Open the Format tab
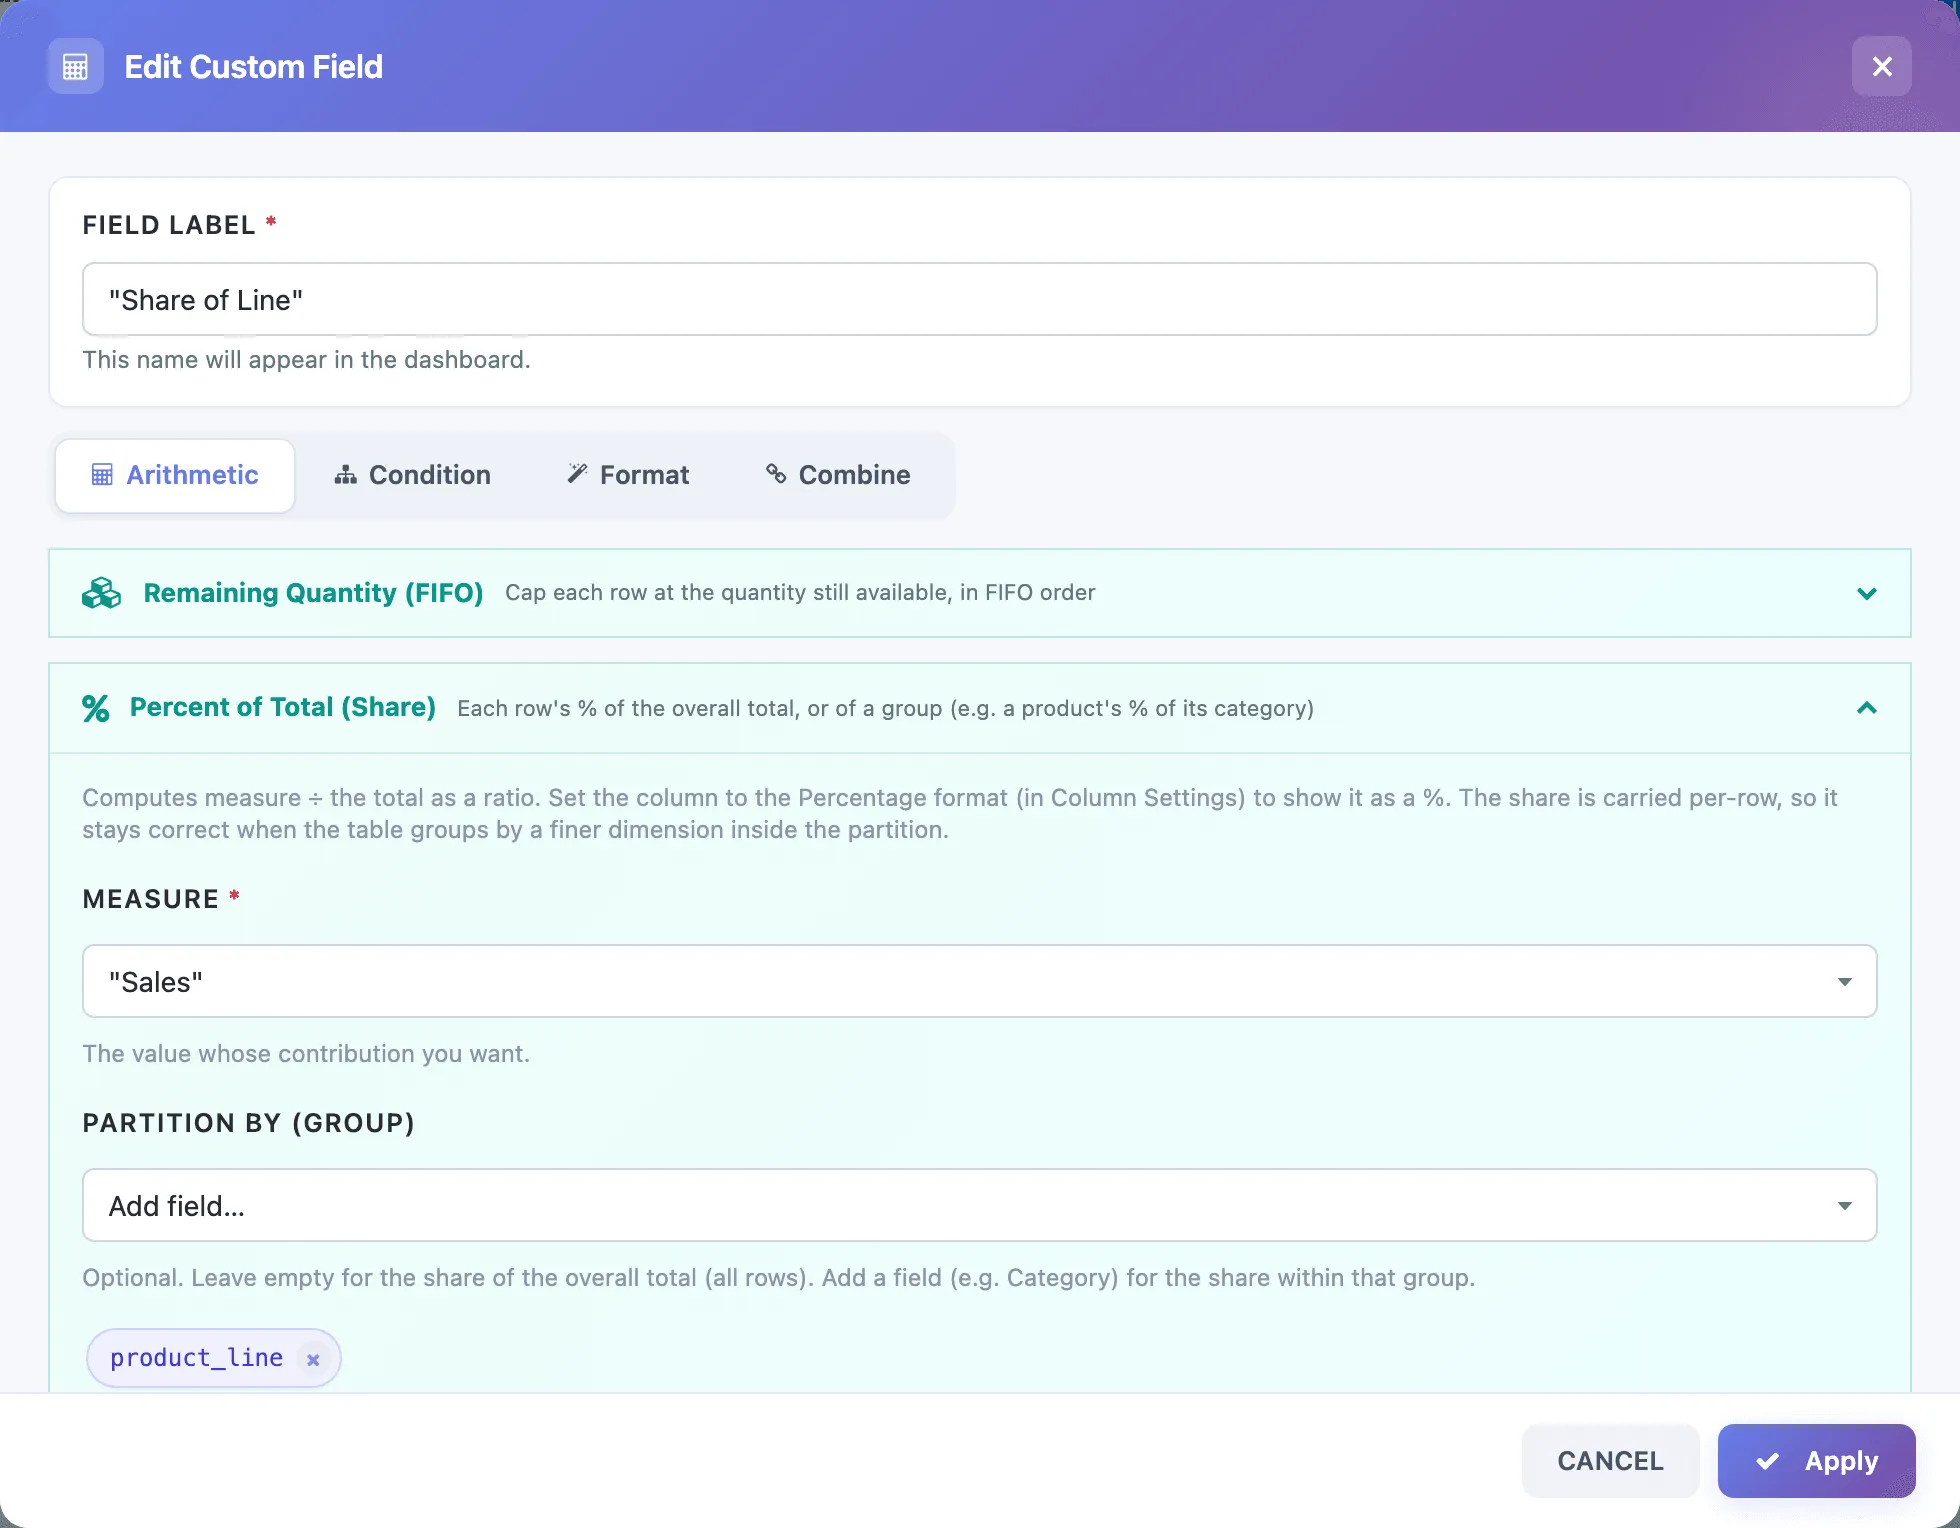This screenshot has height=1528, width=1960. 628,475
